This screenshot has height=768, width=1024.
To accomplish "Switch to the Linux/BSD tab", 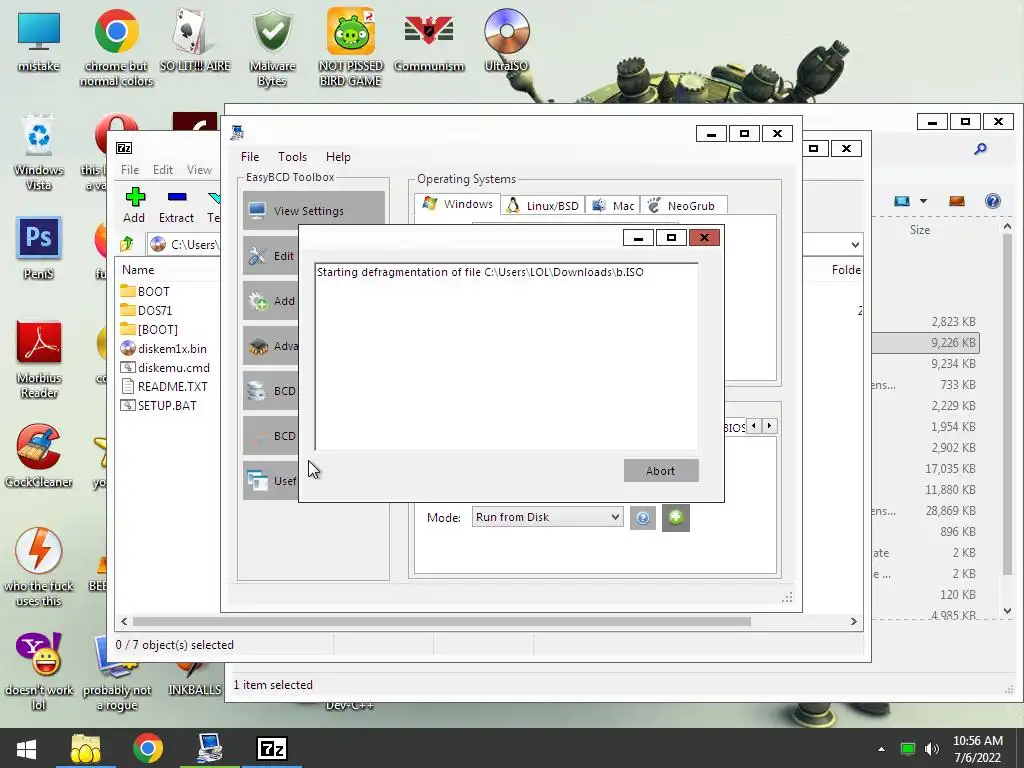I will [543, 206].
